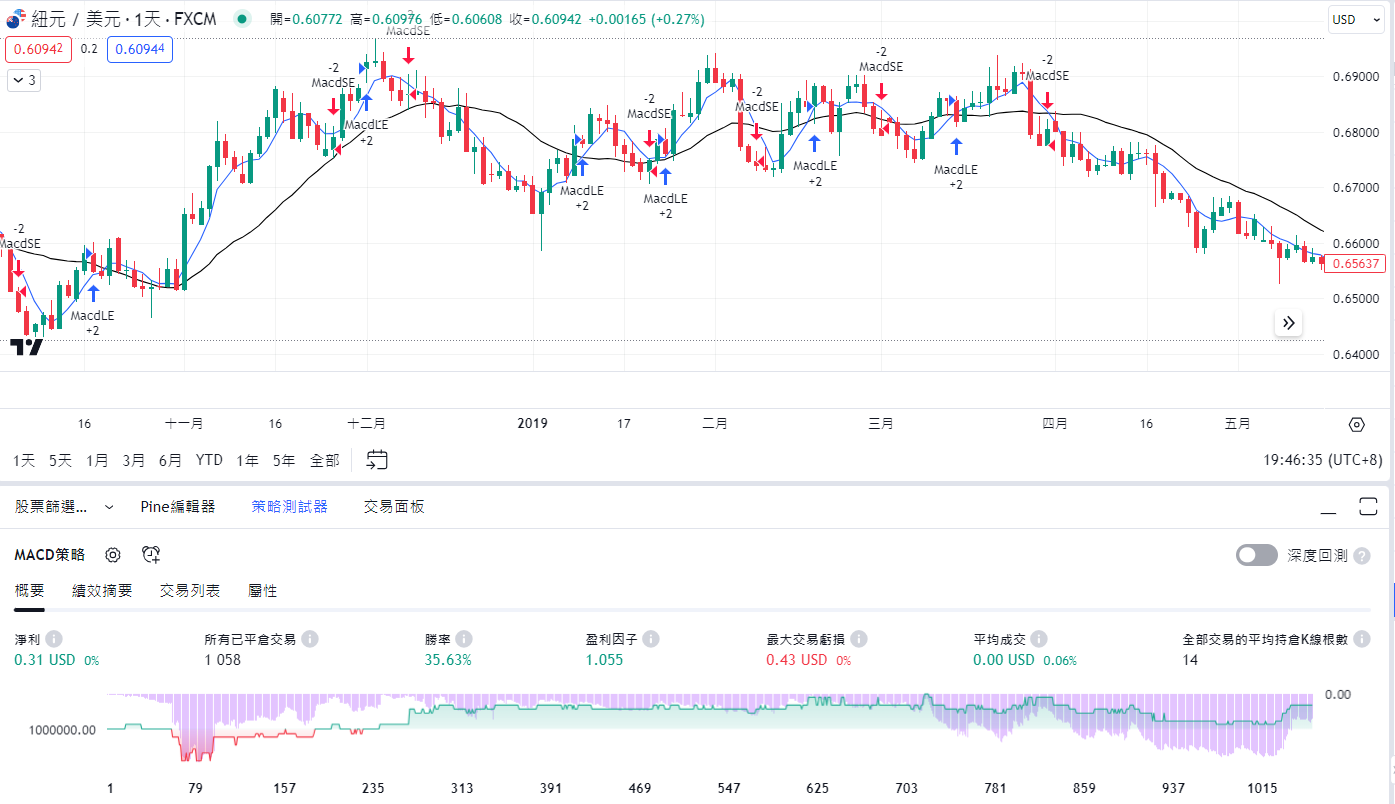Image resolution: width=1395 pixels, height=804 pixels.
Task: Click the alarm clock icon beside MACD策略
Action: pyautogui.click(x=151, y=555)
